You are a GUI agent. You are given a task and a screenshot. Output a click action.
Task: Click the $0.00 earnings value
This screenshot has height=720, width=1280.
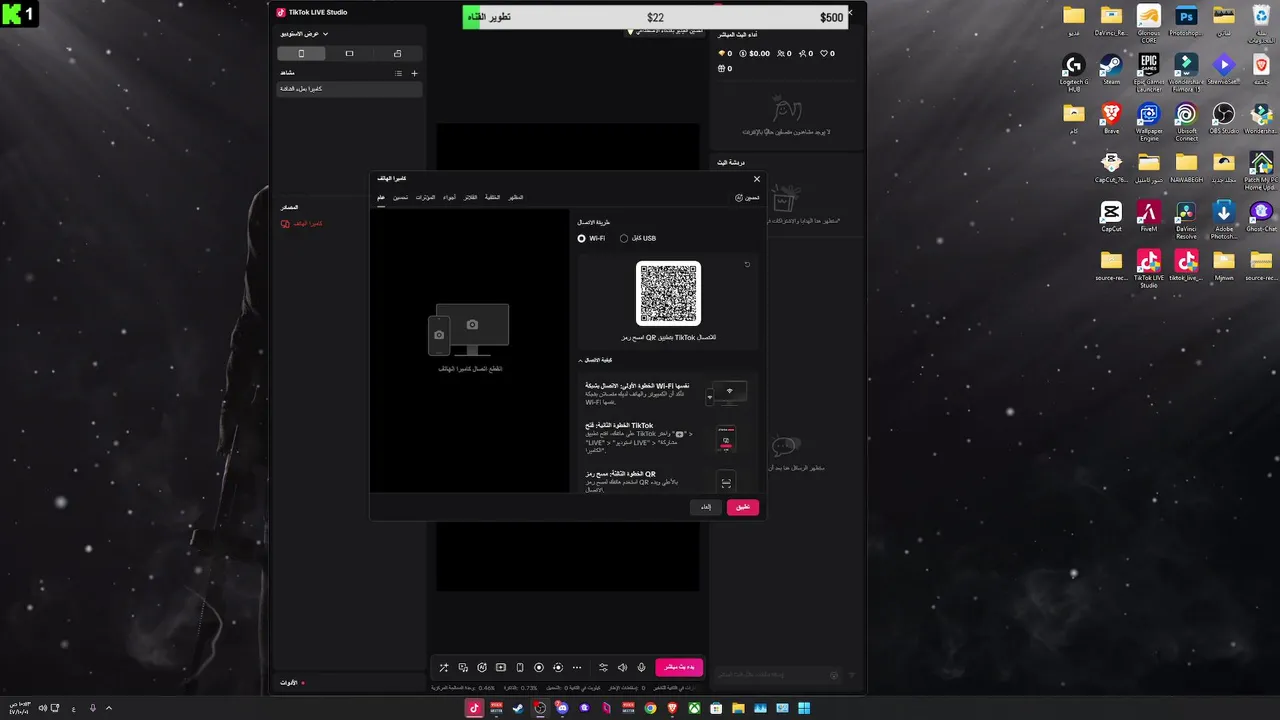(759, 54)
